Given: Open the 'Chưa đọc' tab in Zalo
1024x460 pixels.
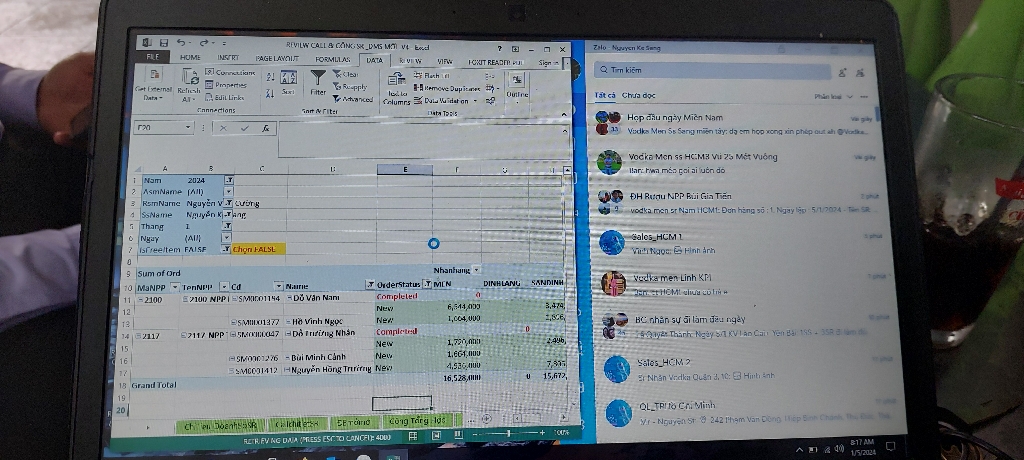Looking at the screenshot, I should 638,96.
